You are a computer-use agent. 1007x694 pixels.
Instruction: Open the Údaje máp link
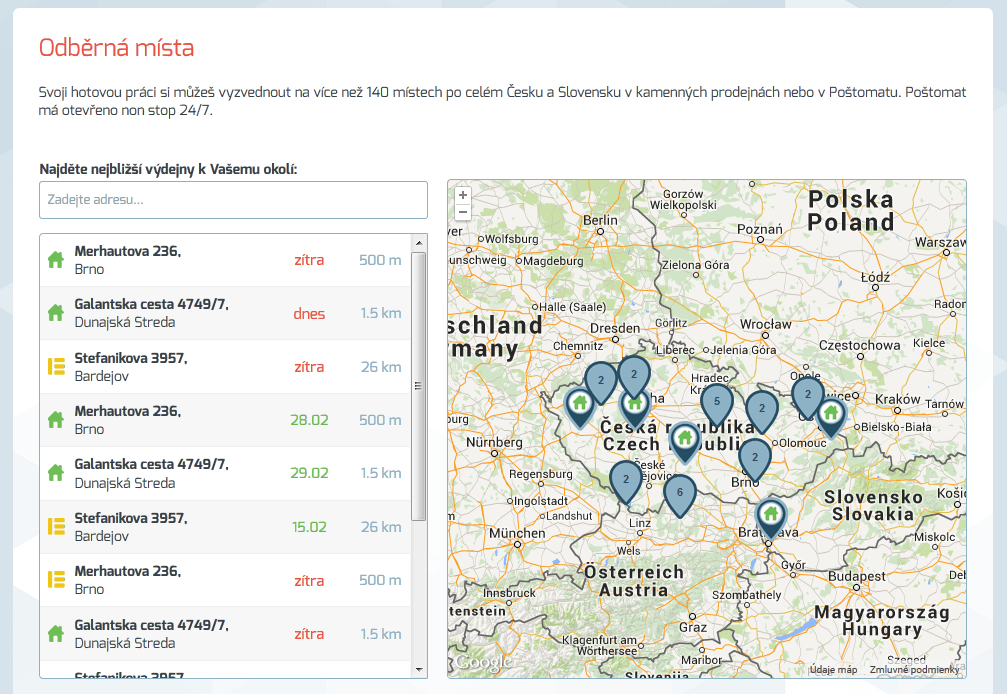pyautogui.click(x=834, y=670)
